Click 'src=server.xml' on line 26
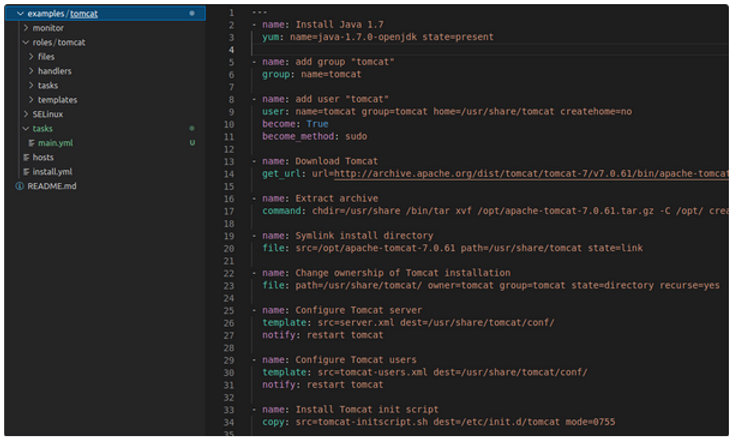Image resolution: width=732 pixels, height=440 pixels. (x=356, y=322)
